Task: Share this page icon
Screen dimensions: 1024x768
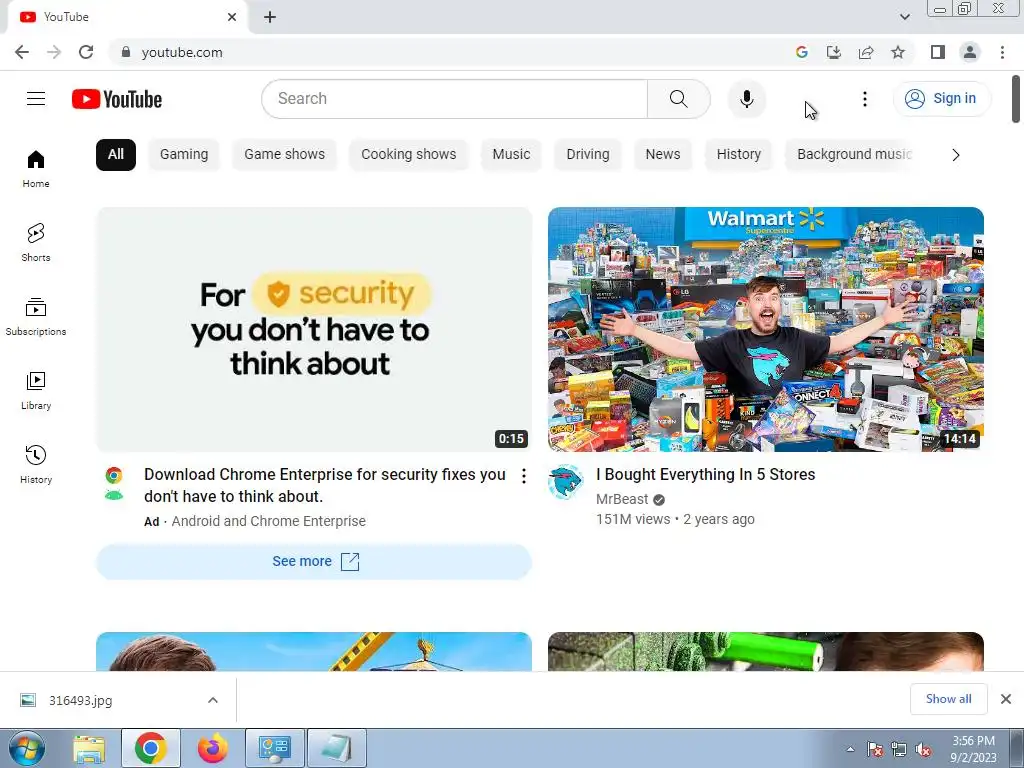Action: click(866, 52)
